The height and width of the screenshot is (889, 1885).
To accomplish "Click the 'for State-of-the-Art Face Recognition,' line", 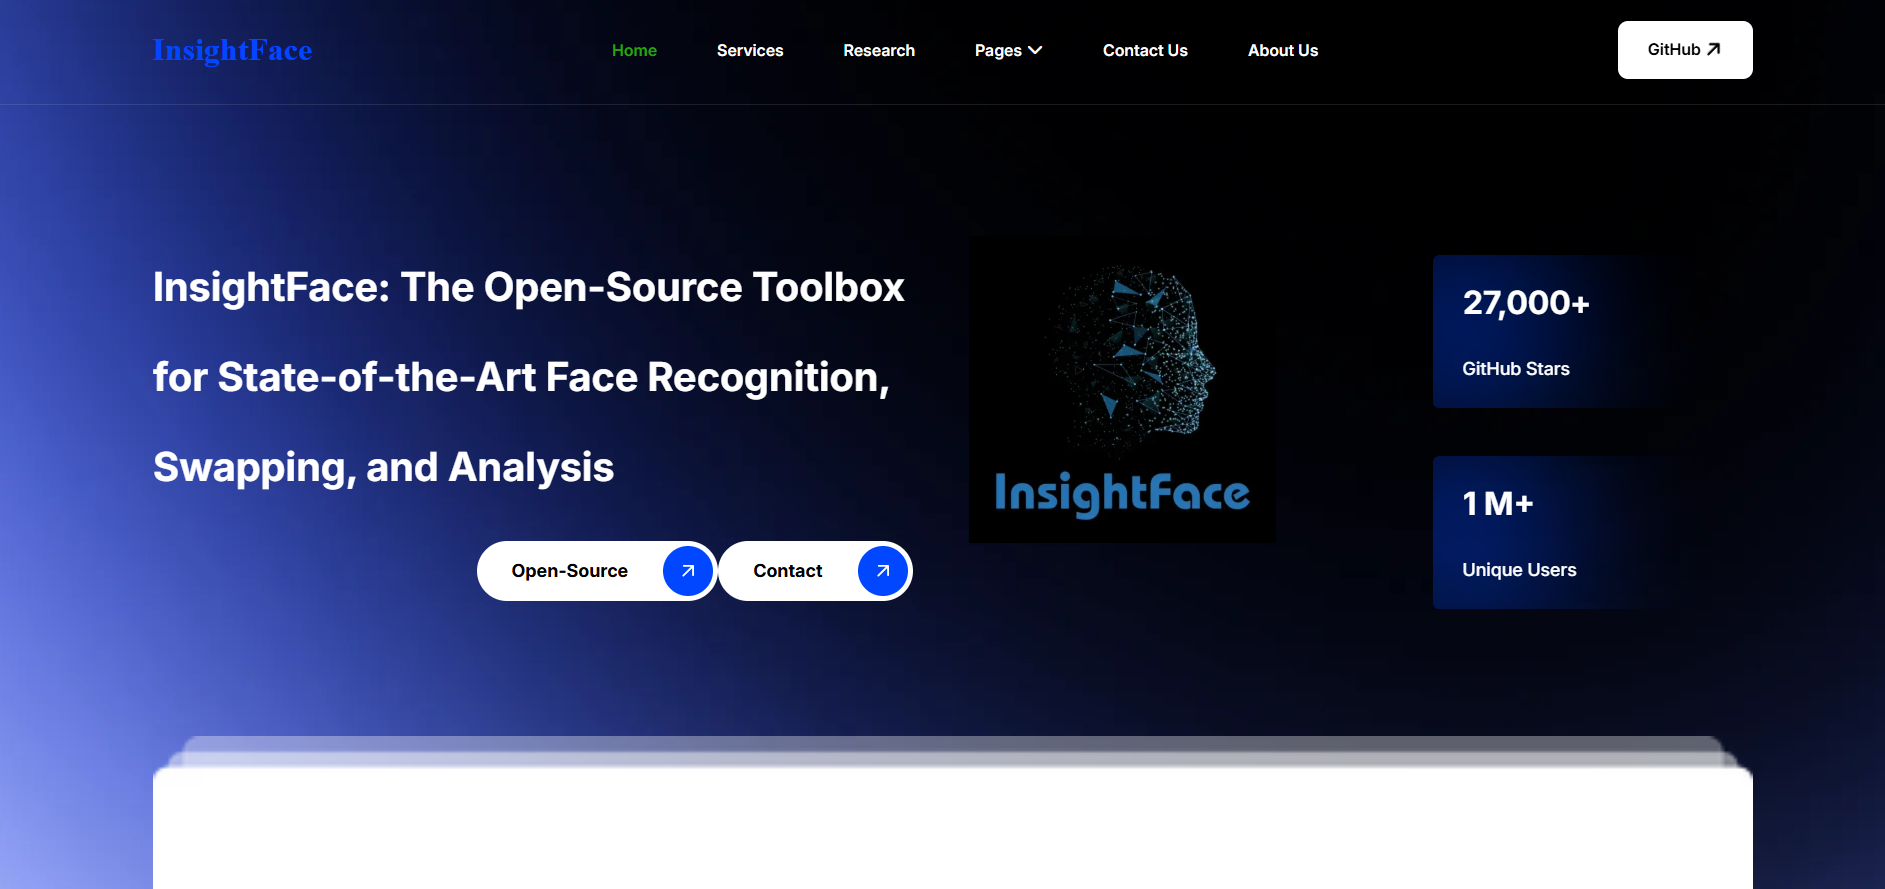I will 521,378.
